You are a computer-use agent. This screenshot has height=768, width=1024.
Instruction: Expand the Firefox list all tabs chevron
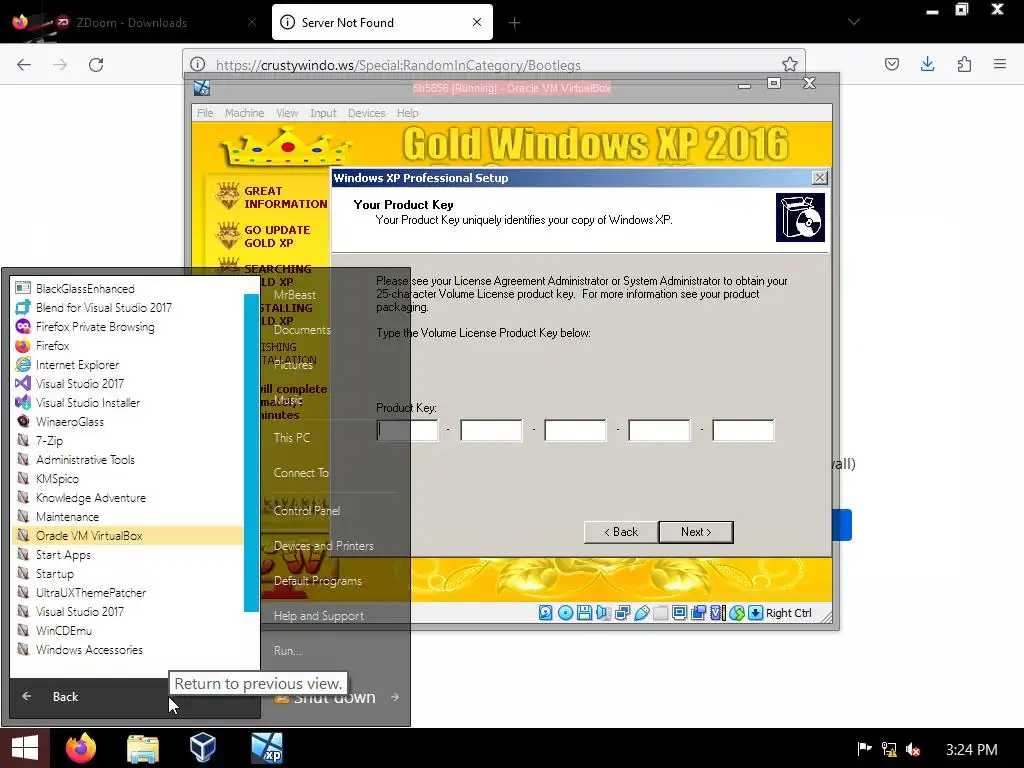853,22
